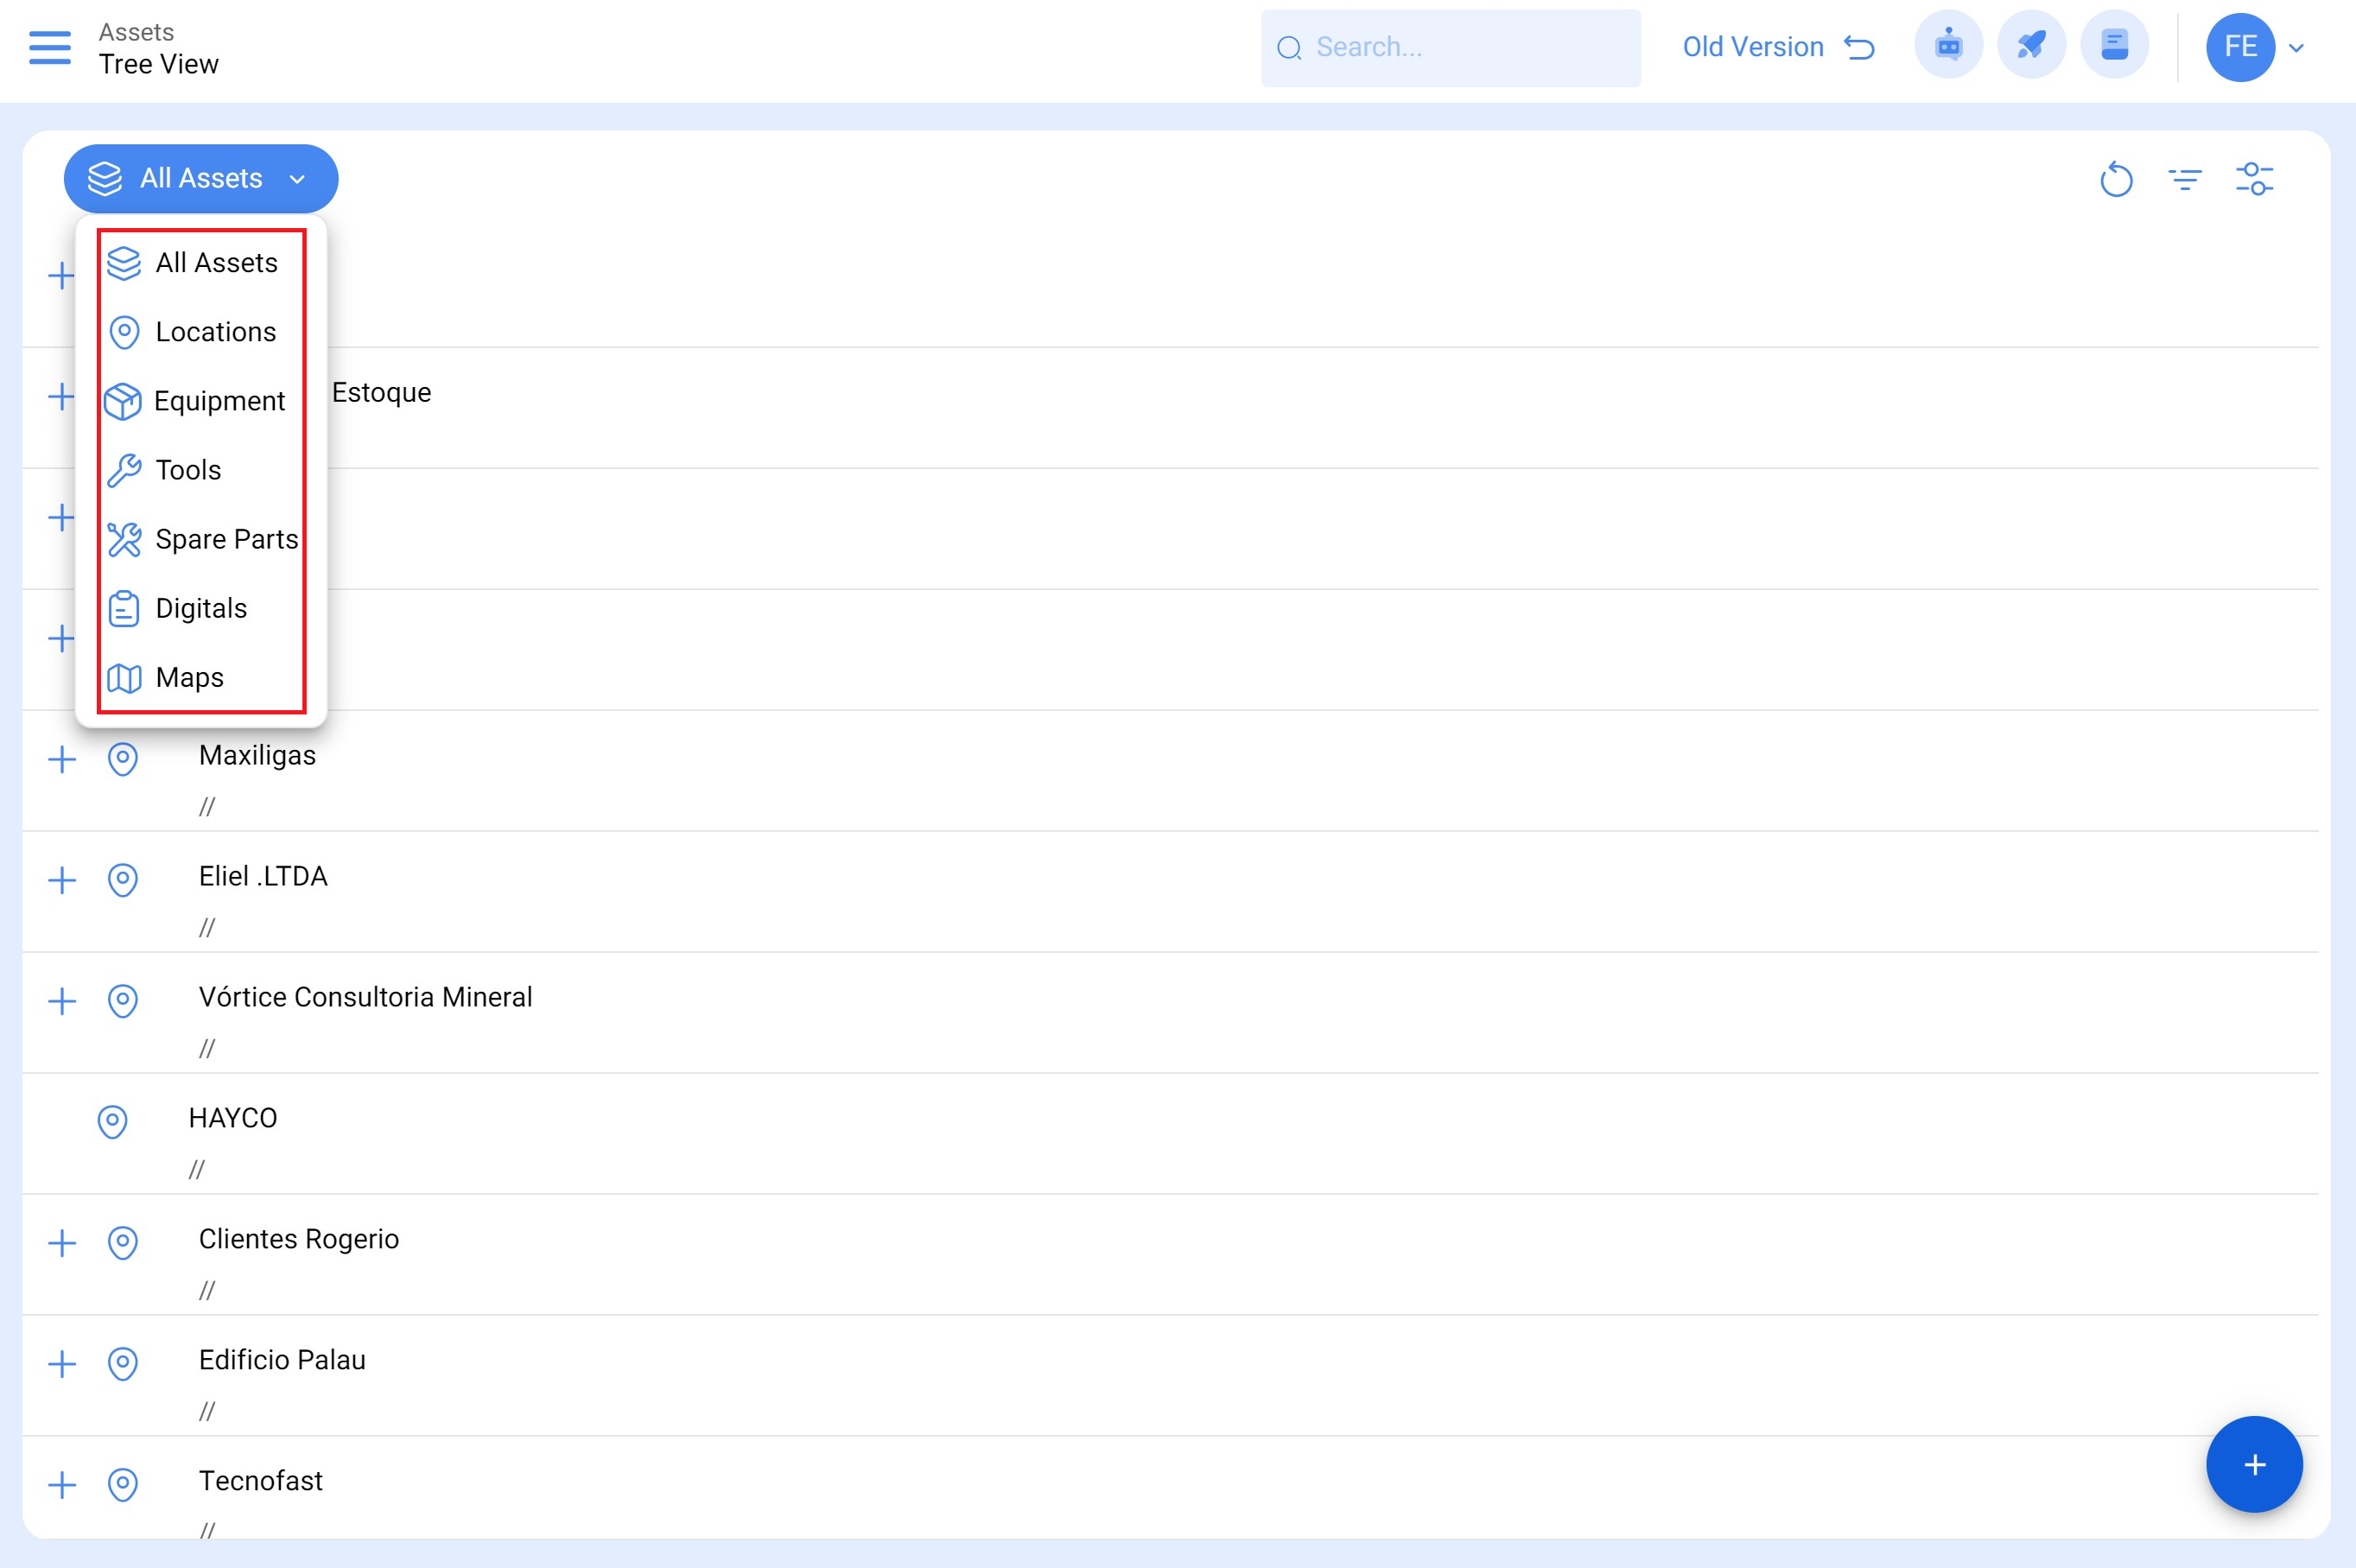Expand the Clientes Rogerio tree row
The height and width of the screenshot is (1568, 2356).
pos(62,1243)
